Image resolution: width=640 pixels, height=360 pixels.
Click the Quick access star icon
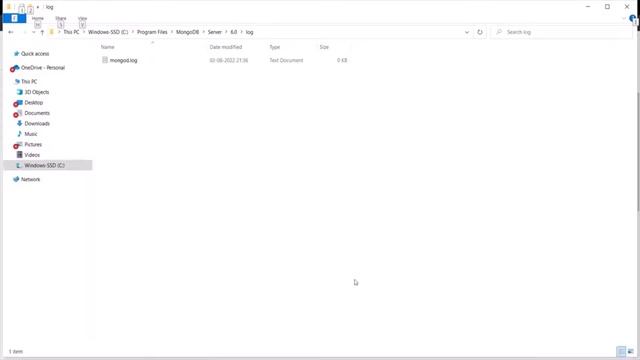[x=16, y=54]
